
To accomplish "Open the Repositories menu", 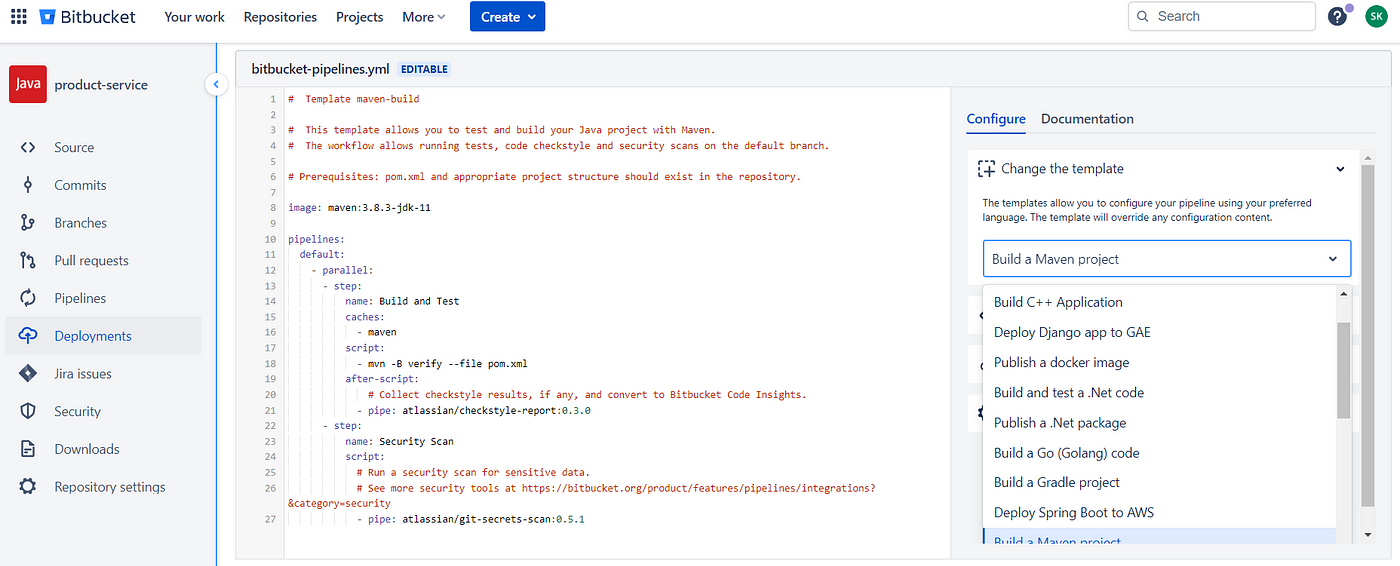I will (280, 17).
